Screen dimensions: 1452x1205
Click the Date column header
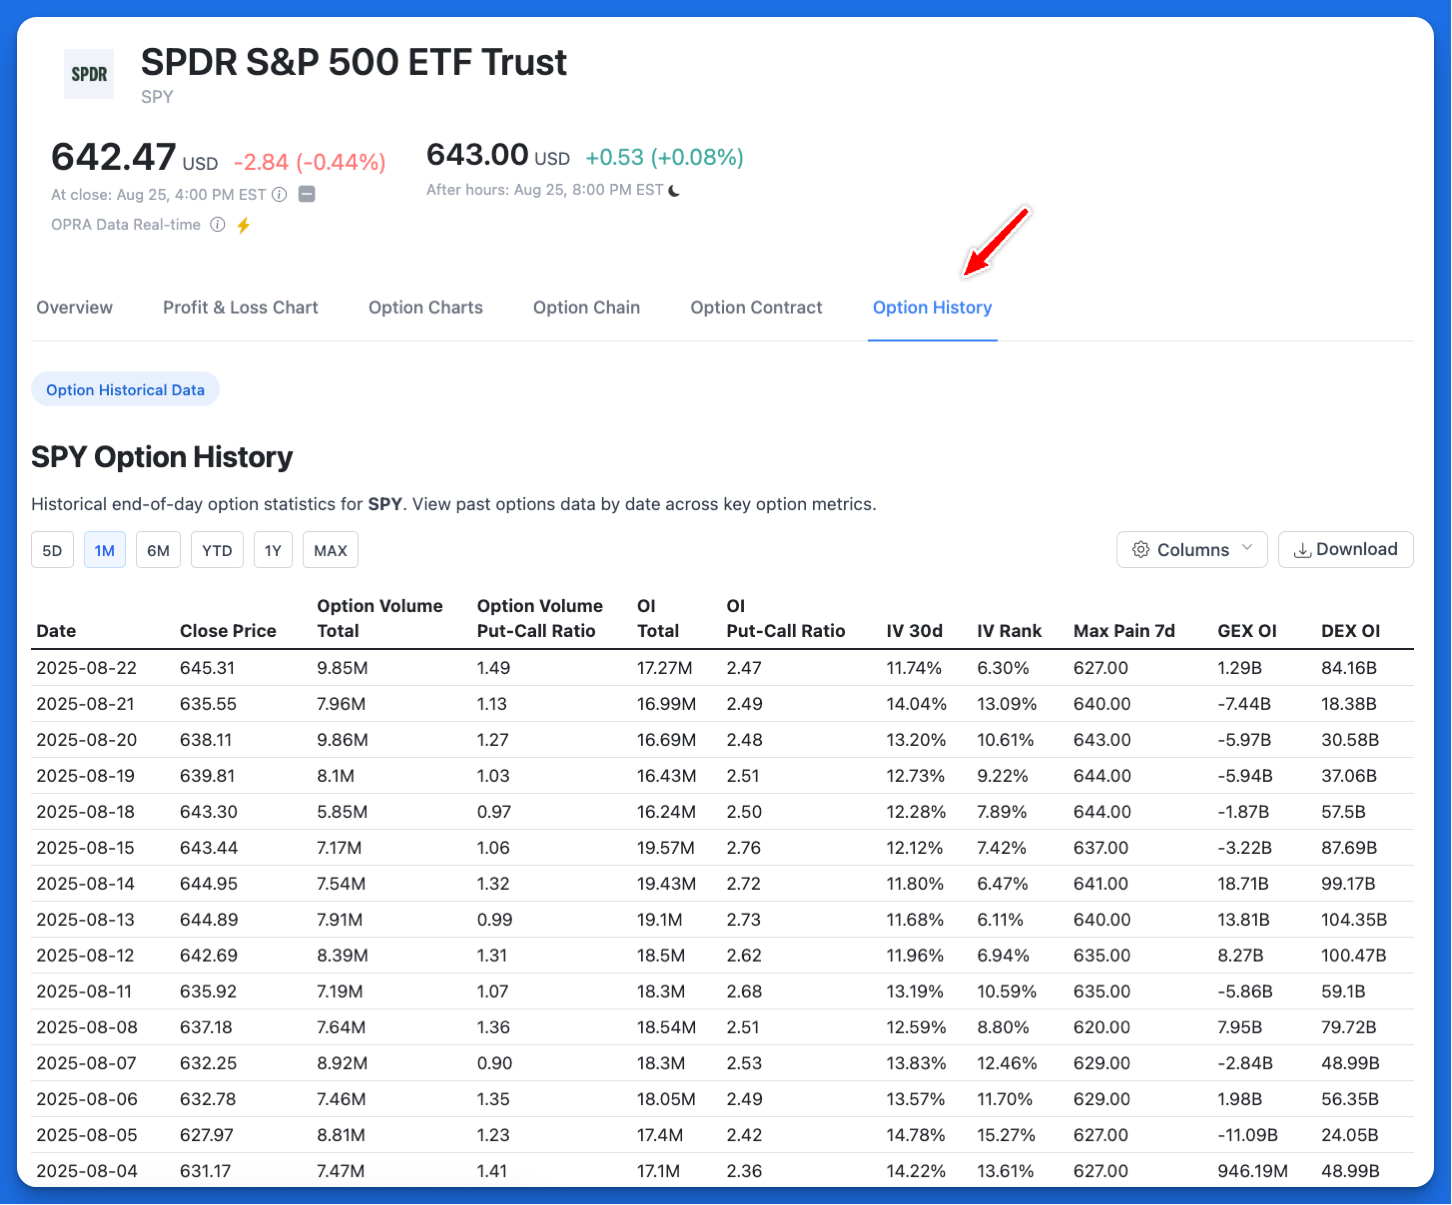pos(56,631)
